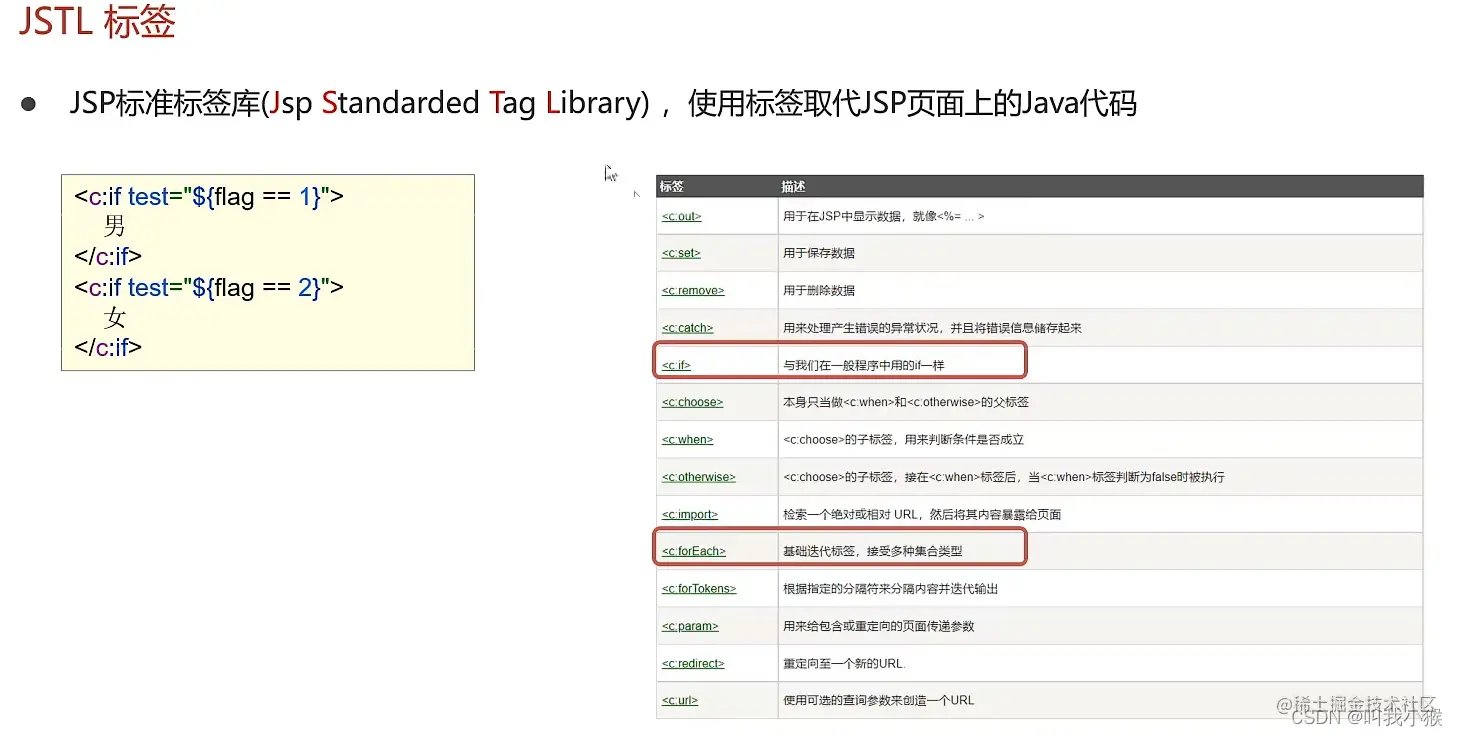Open the <c:set> tag link

(x=679, y=252)
